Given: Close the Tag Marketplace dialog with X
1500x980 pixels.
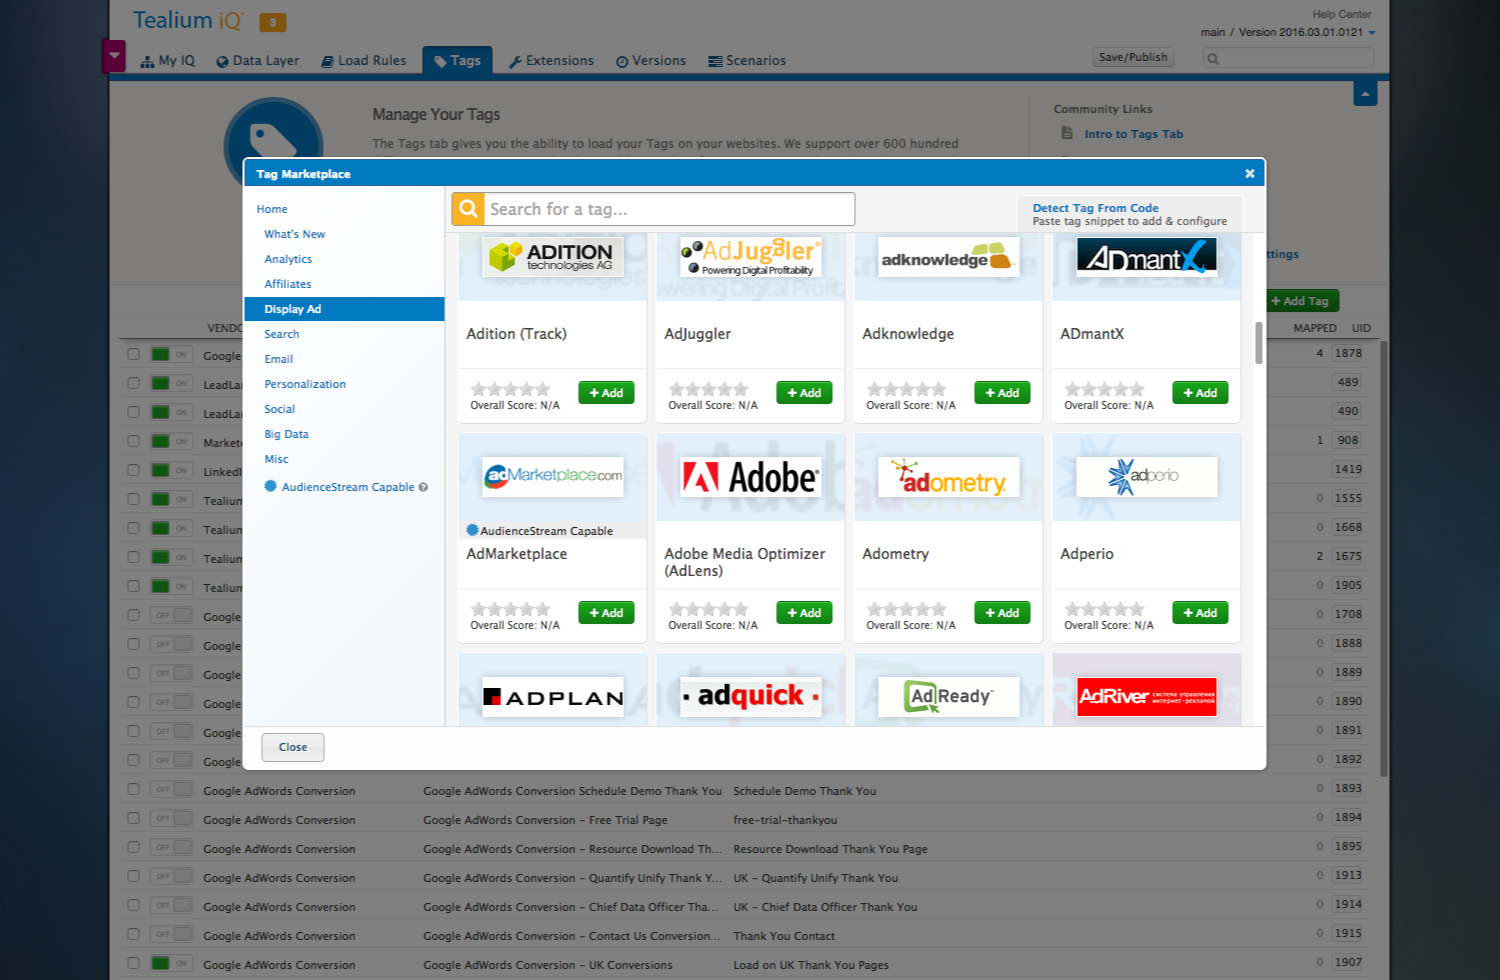Looking at the screenshot, I should pyautogui.click(x=1249, y=173).
